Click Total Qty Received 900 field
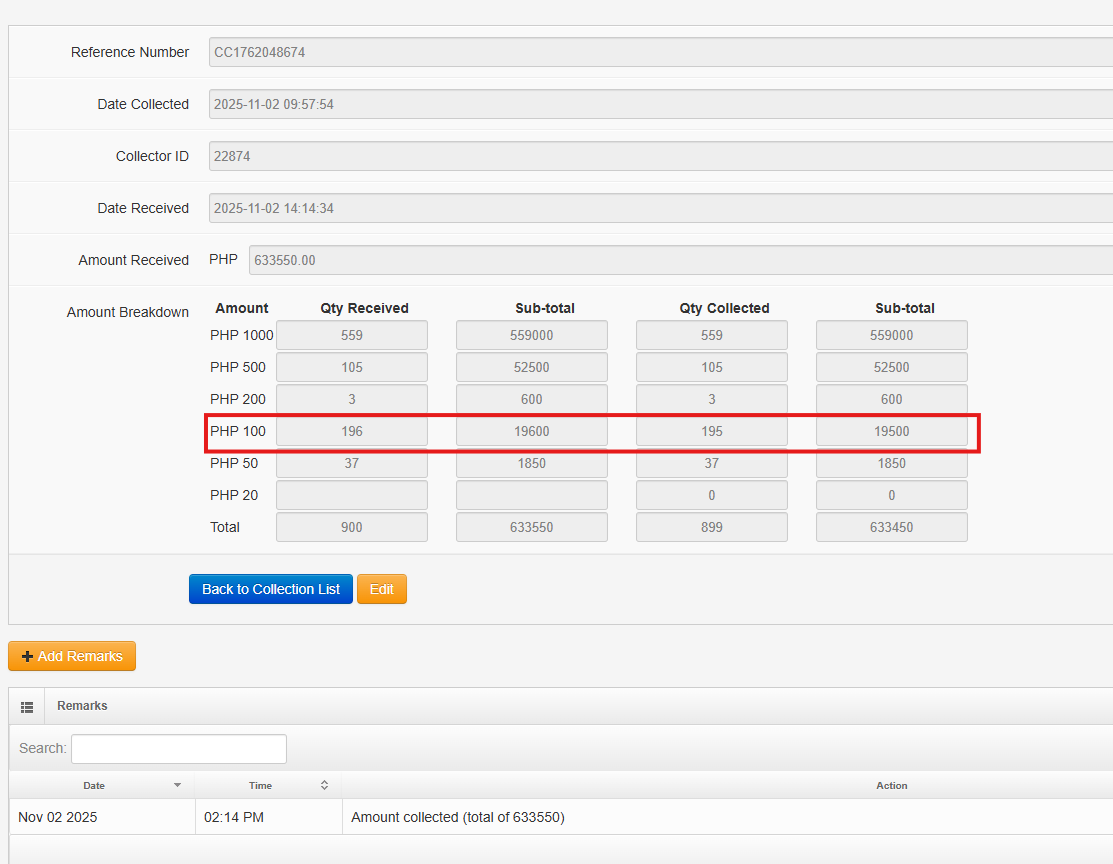 352,527
